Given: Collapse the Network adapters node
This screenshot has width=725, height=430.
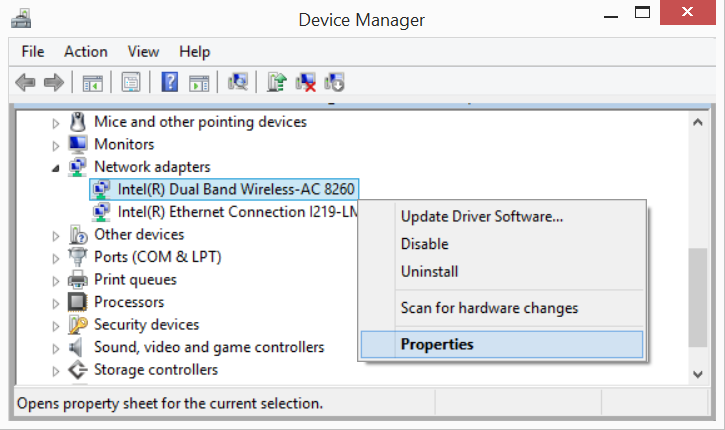Looking at the screenshot, I should click(56, 168).
